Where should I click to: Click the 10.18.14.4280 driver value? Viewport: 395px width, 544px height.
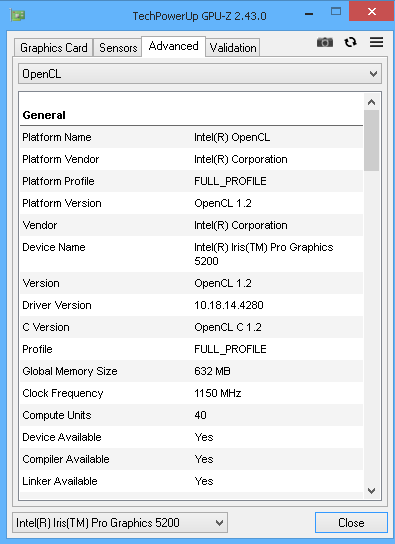click(229, 305)
